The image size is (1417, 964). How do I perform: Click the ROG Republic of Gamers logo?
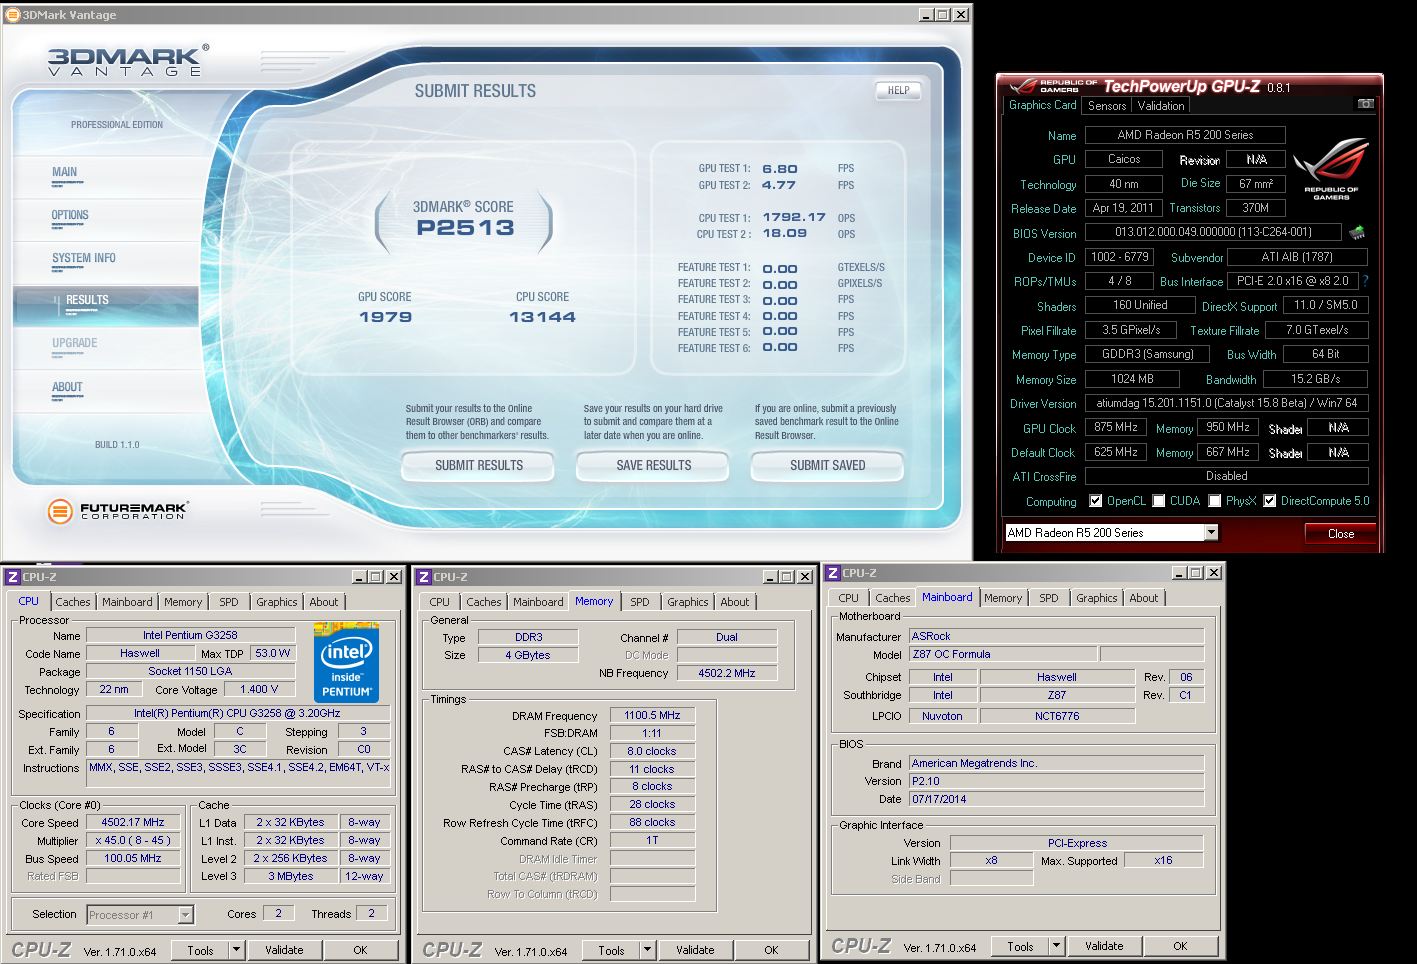[1331, 168]
